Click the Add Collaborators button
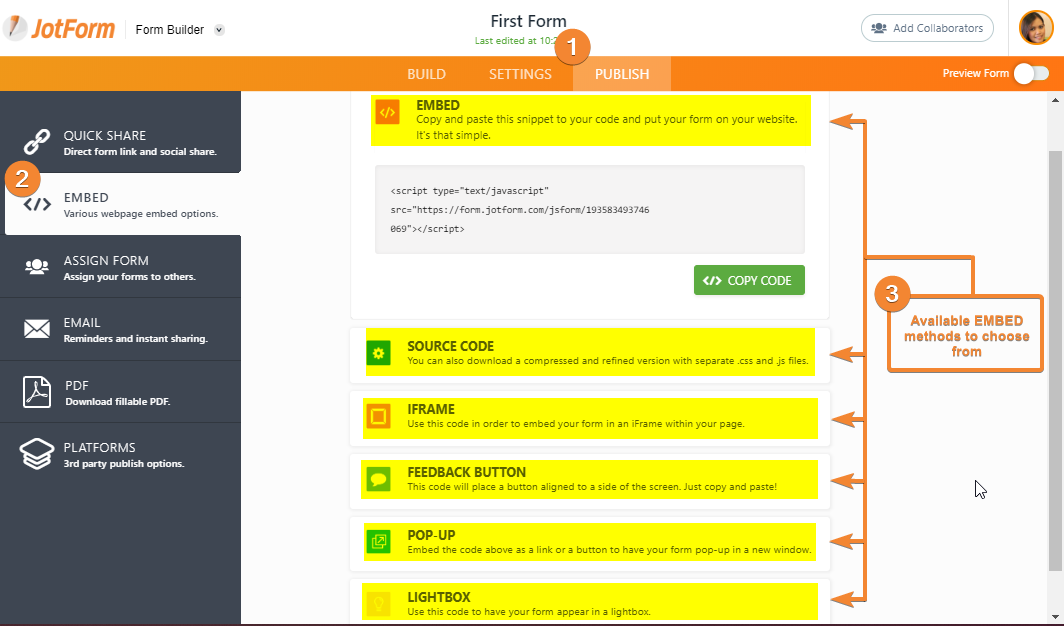The width and height of the screenshot is (1064, 626). pyautogui.click(x=927, y=28)
